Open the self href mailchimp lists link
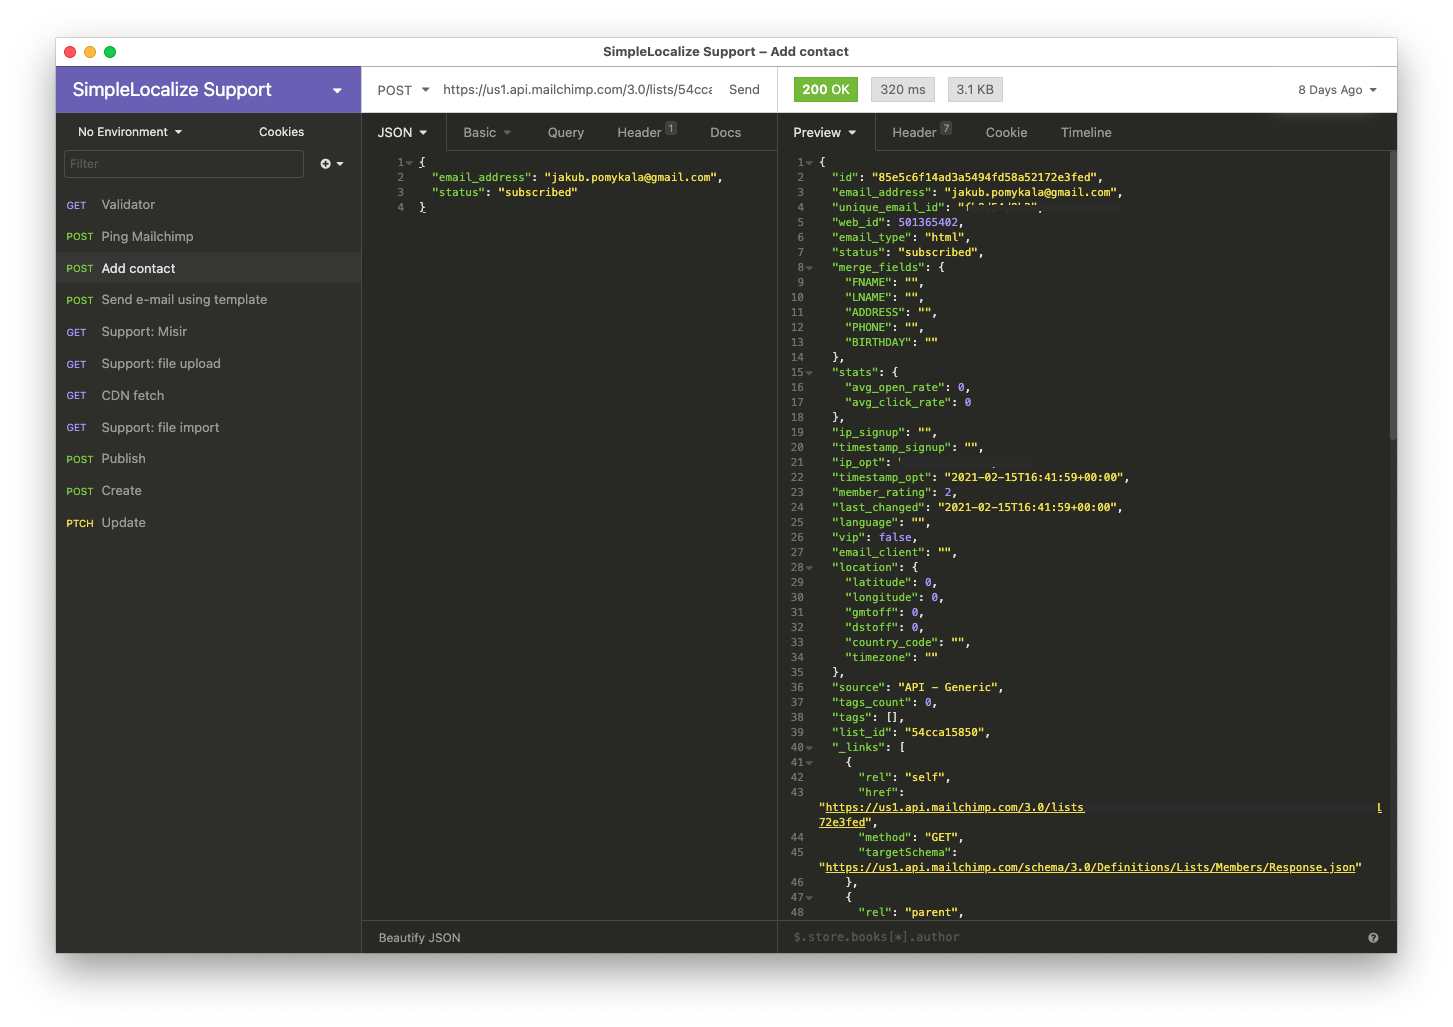The width and height of the screenshot is (1453, 1027). point(955,808)
